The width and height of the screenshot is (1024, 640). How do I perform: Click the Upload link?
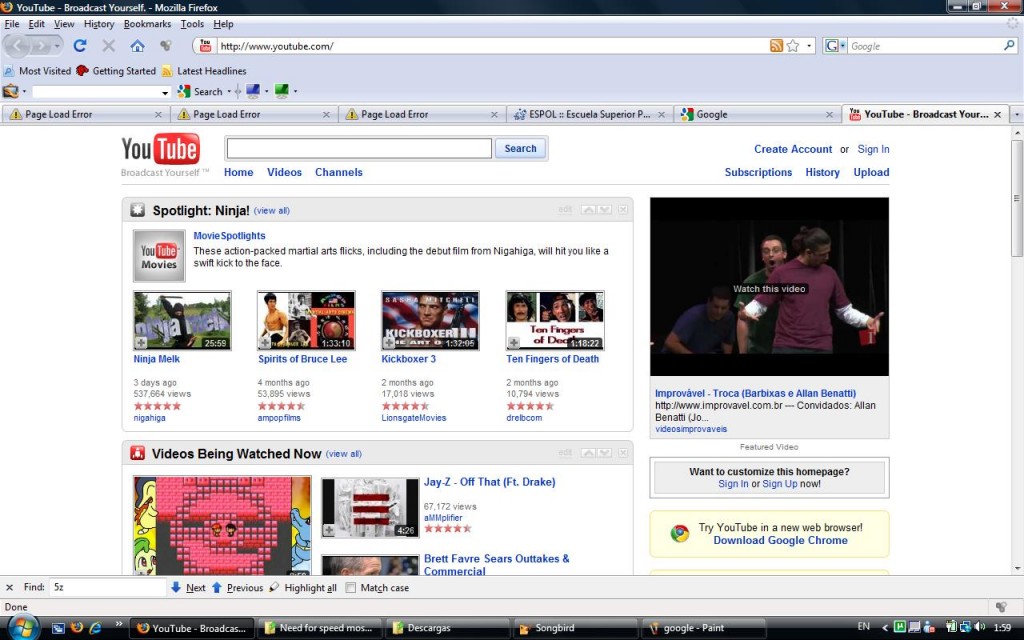[x=871, y=172]
